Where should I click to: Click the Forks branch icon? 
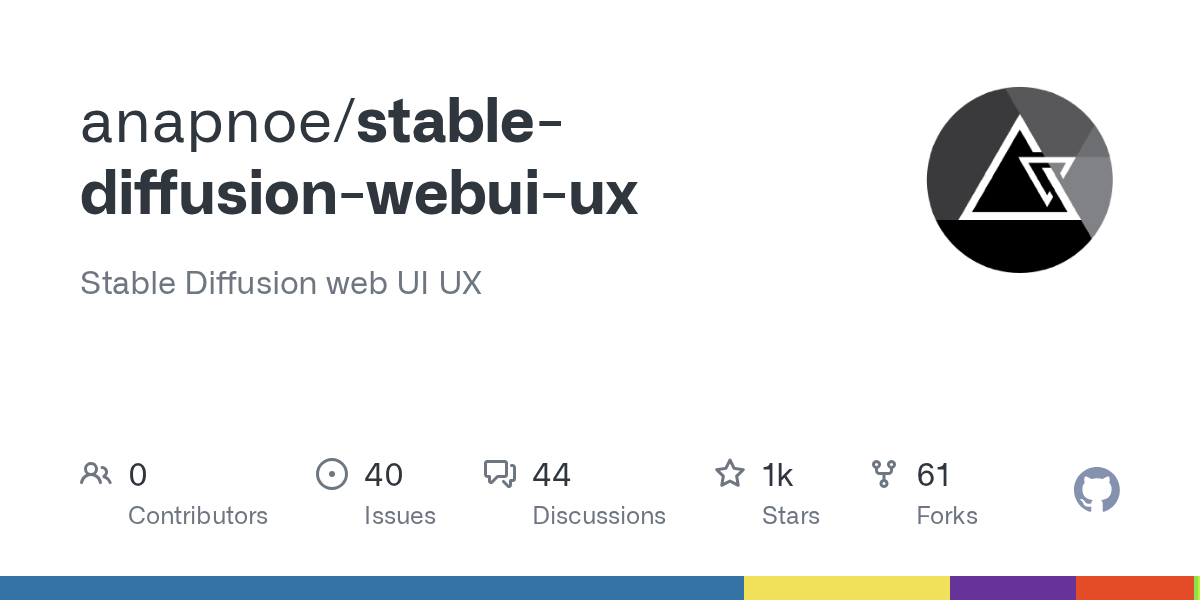884,474
